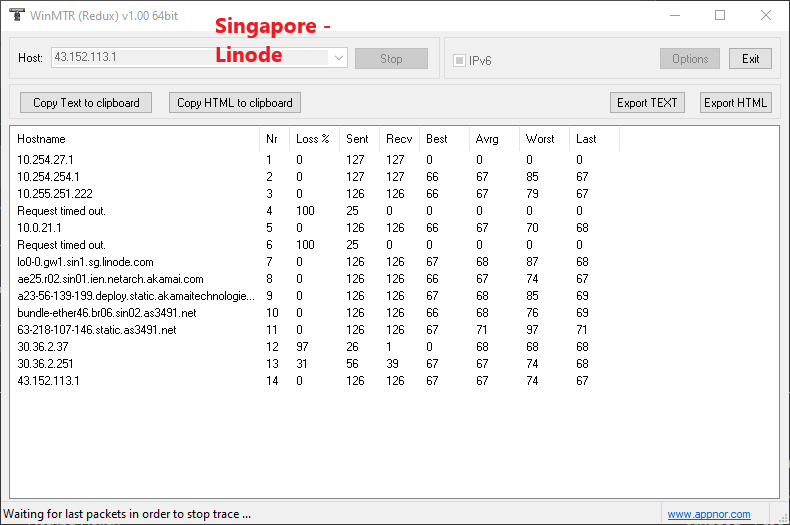Close the WinMTR window

766,15
